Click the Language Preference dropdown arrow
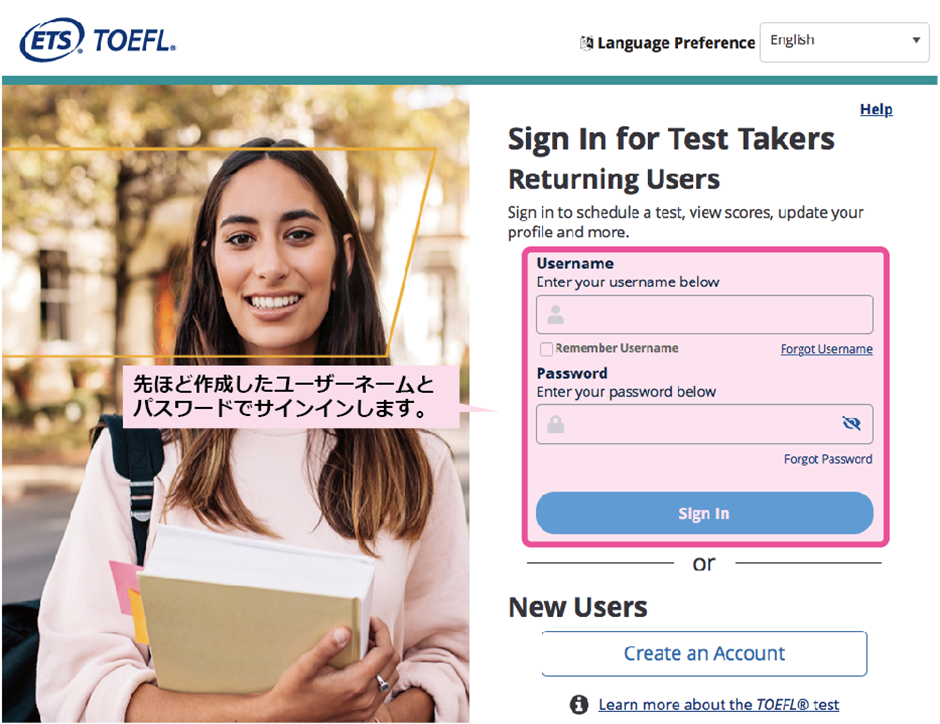The height and width of the screenshot is (724, 940). tap(916, 40)
